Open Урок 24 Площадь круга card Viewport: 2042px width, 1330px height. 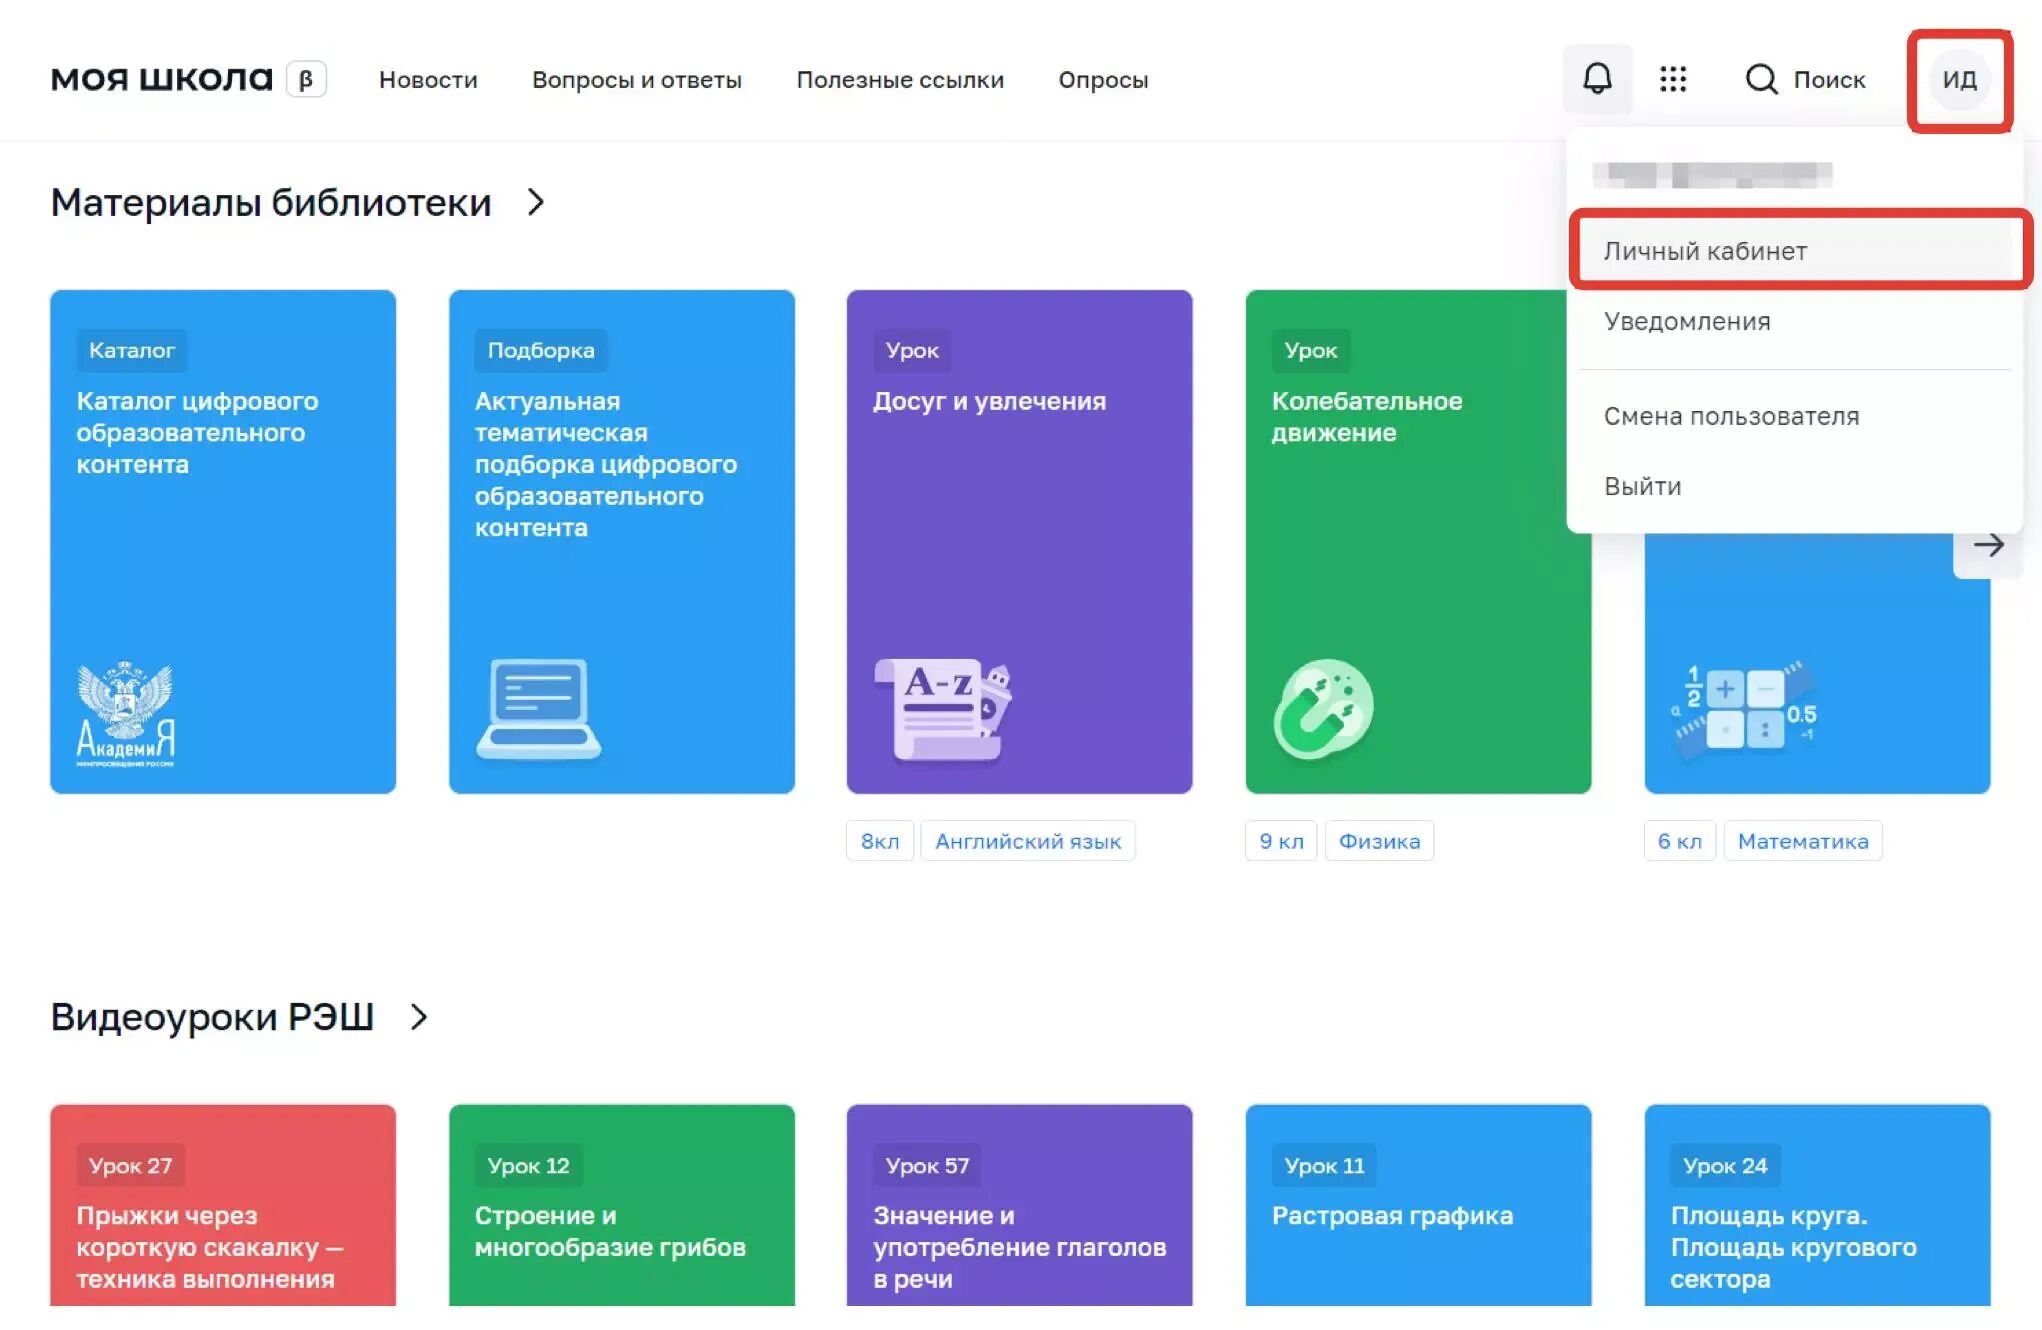click(x=1817, y=1205)
